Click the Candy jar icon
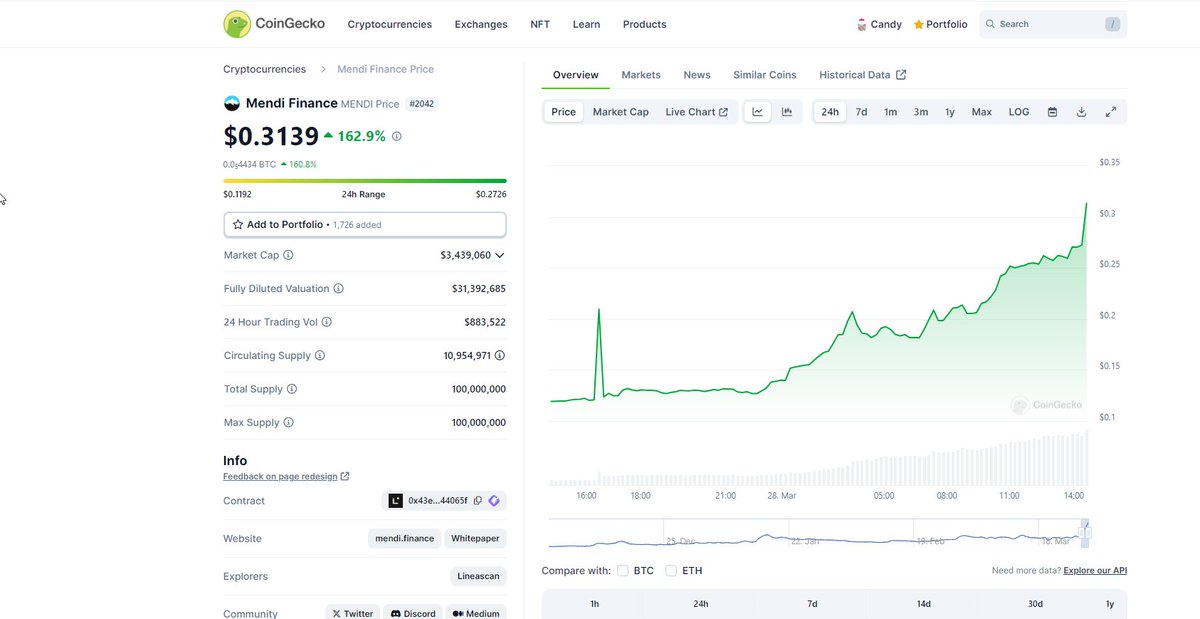The width and height of the screenshot is (1200, 619). 862,24
